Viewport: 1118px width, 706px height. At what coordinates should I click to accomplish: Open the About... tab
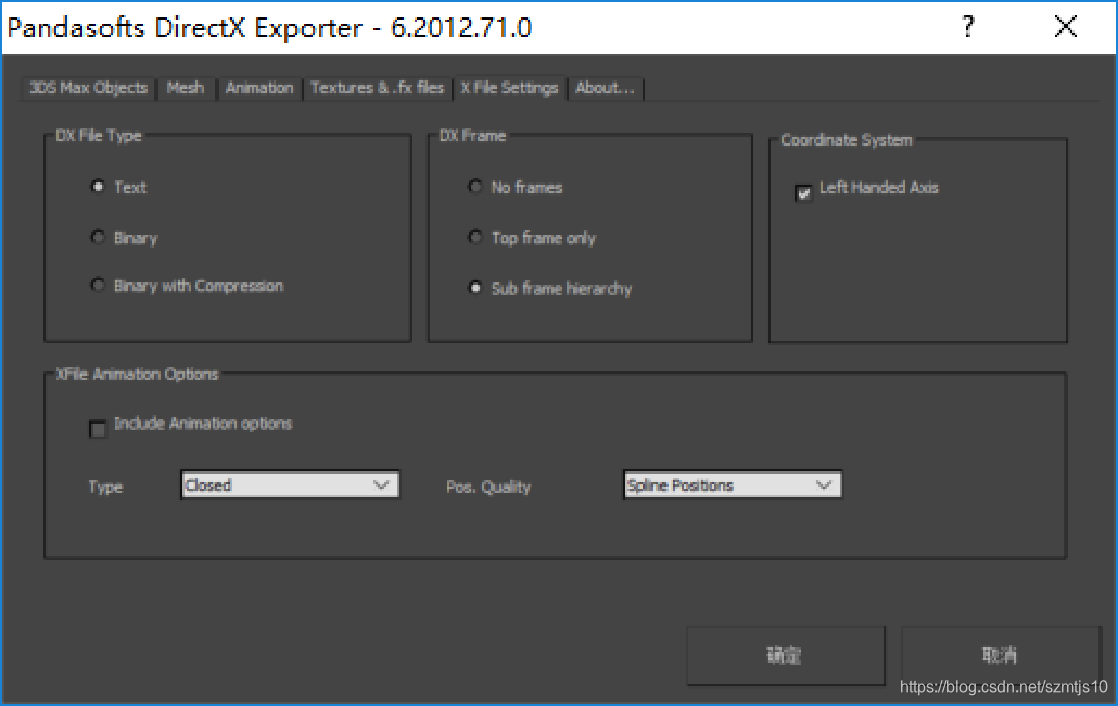(605, 88)
